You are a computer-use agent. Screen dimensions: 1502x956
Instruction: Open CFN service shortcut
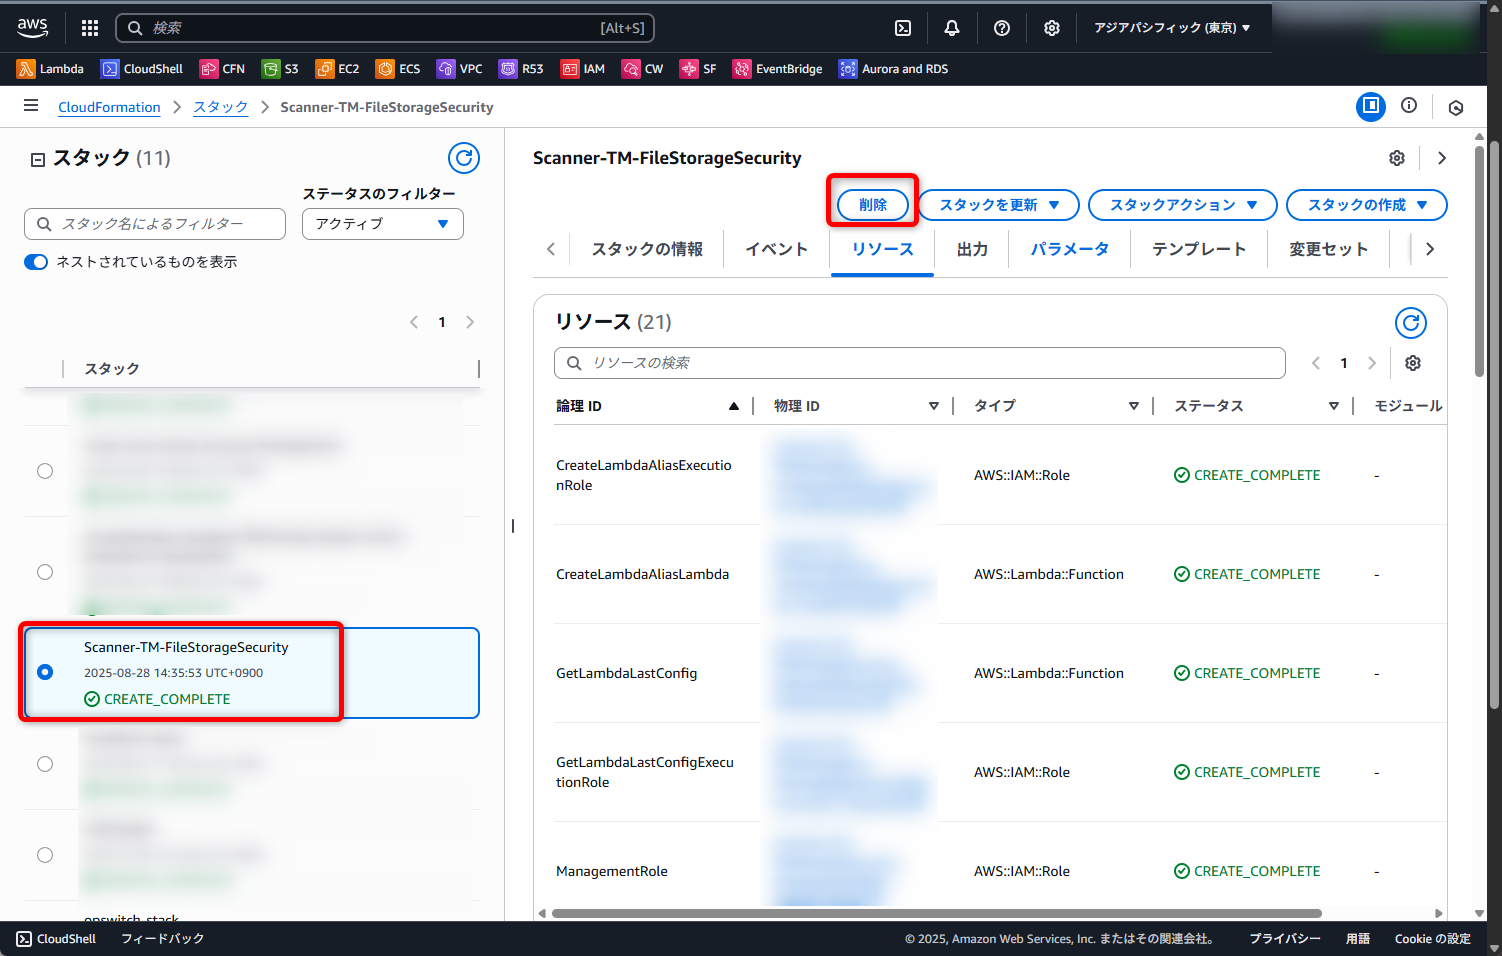coord(222,69)
